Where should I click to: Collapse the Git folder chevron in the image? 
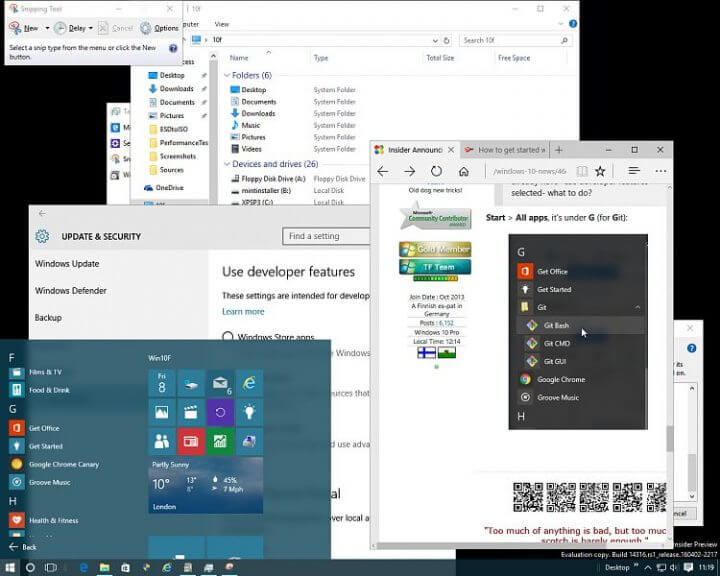tap(638, 307)
